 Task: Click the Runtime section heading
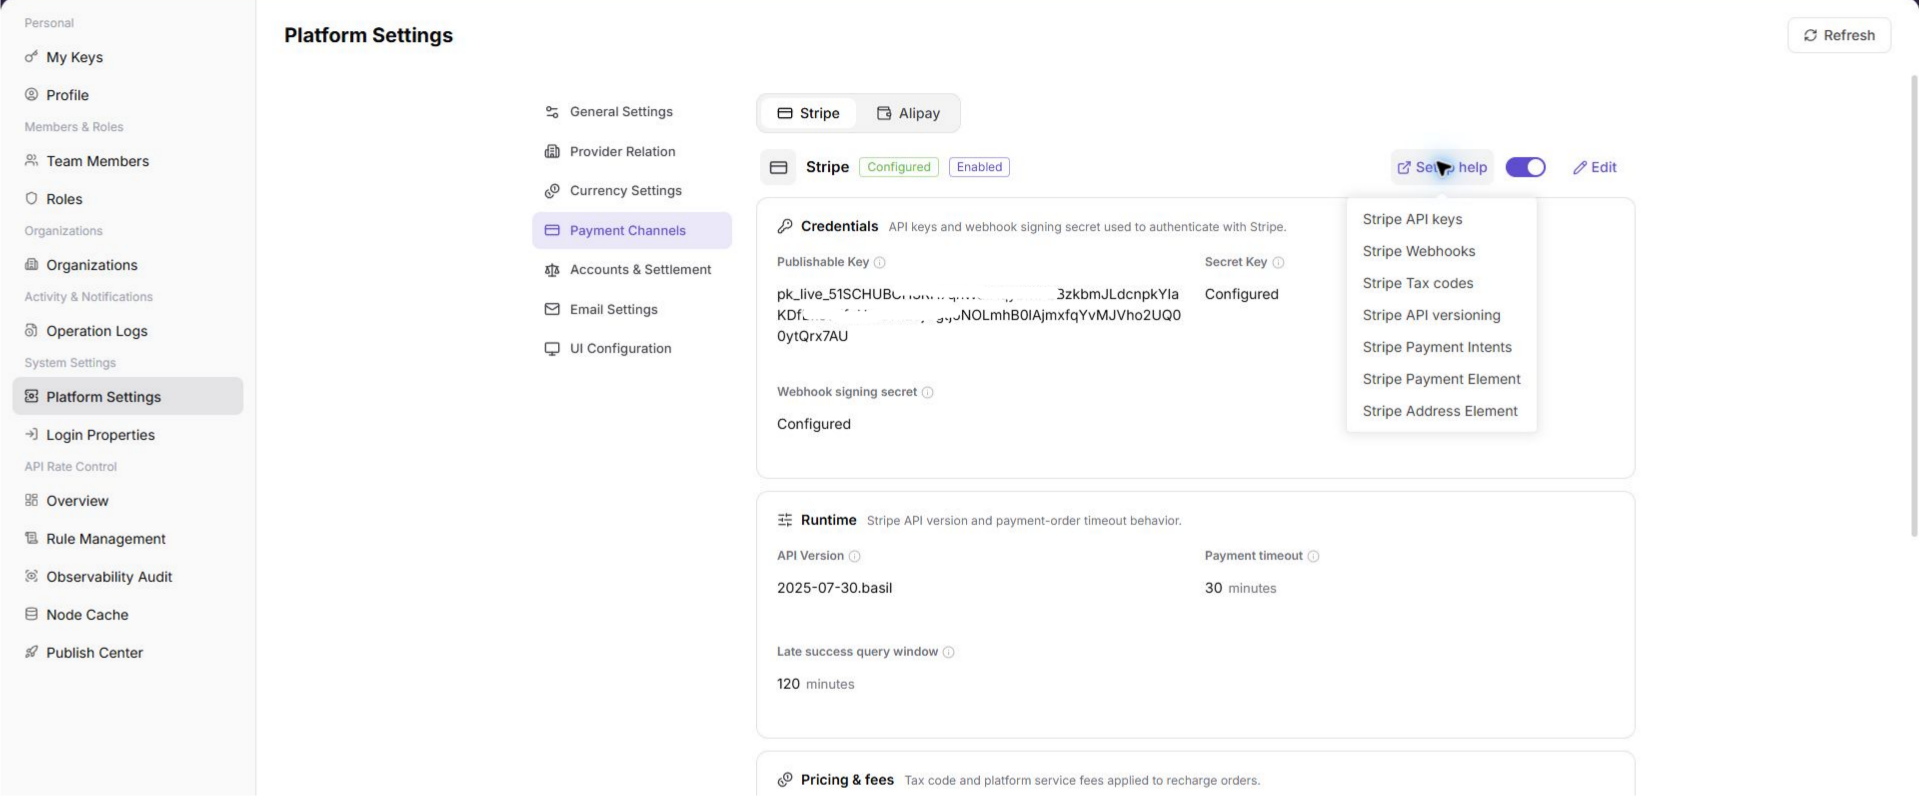point(828,521)
